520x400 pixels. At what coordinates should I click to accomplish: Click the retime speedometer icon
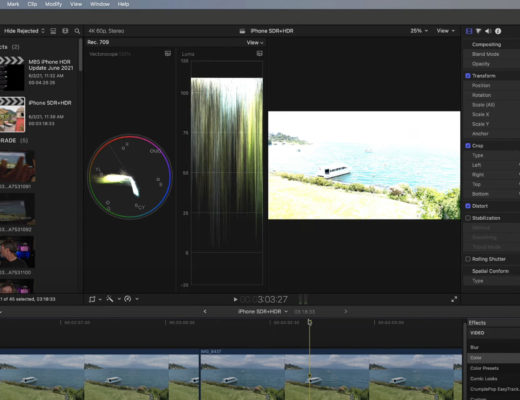point(128,299)
